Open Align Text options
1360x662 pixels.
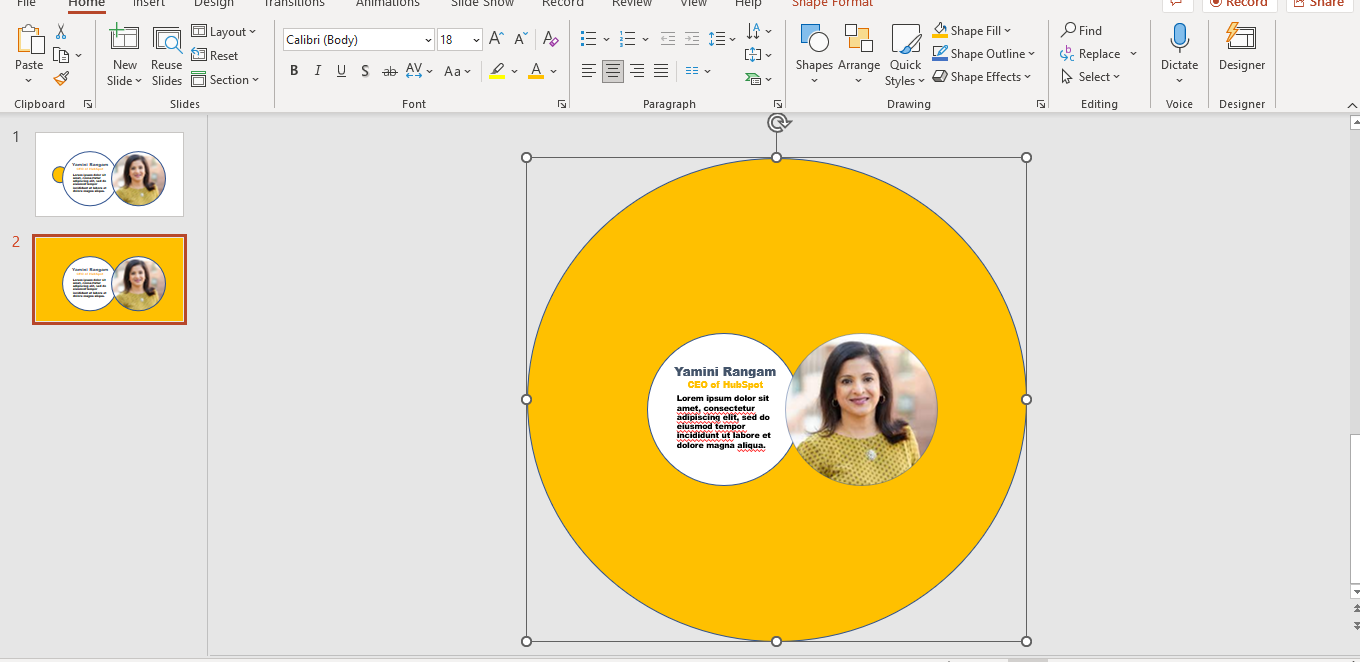759,55
